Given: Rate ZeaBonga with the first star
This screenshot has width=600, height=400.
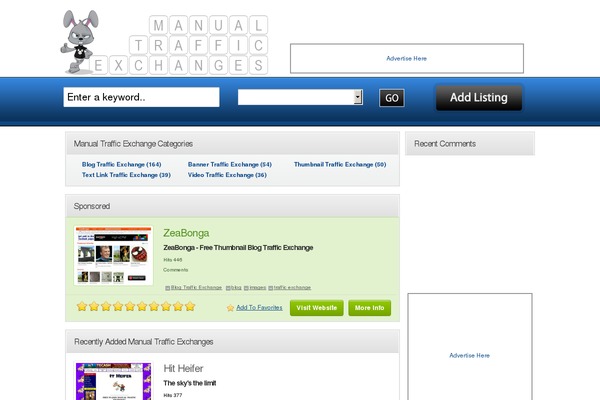Looking at the screenshot, I should coord(82,306).
